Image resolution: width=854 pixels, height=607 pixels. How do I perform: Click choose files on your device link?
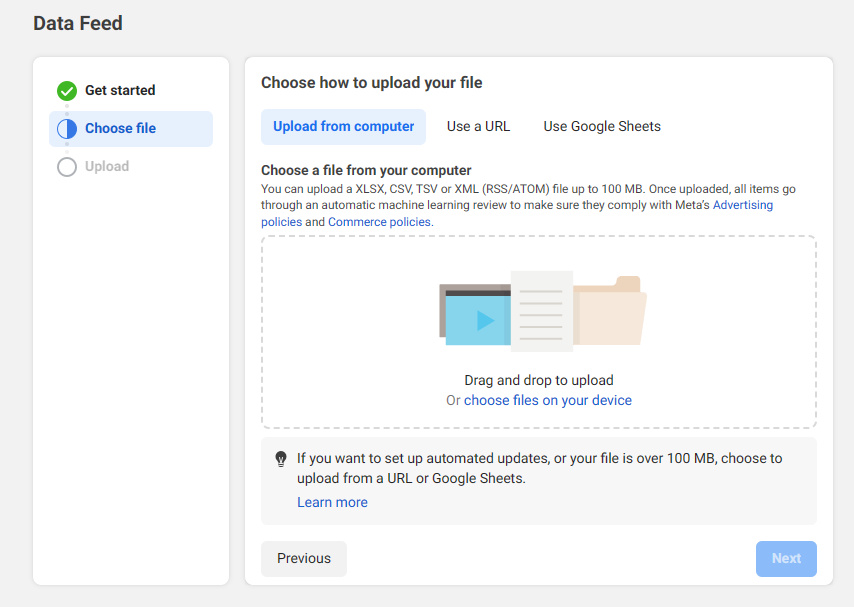pyautogui.click(x=547, y=400)
